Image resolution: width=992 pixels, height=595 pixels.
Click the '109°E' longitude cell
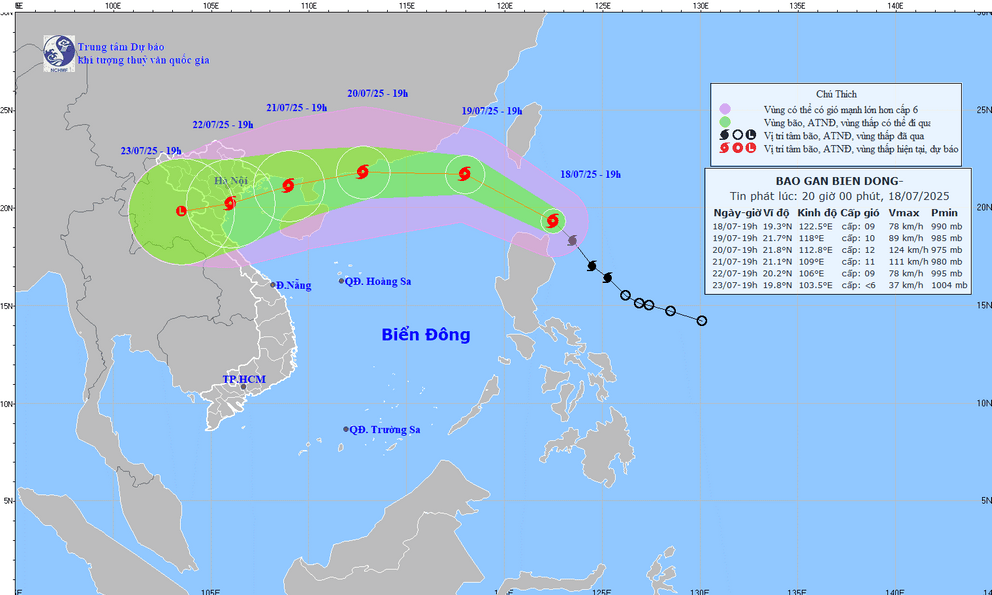tap(810, 261)
